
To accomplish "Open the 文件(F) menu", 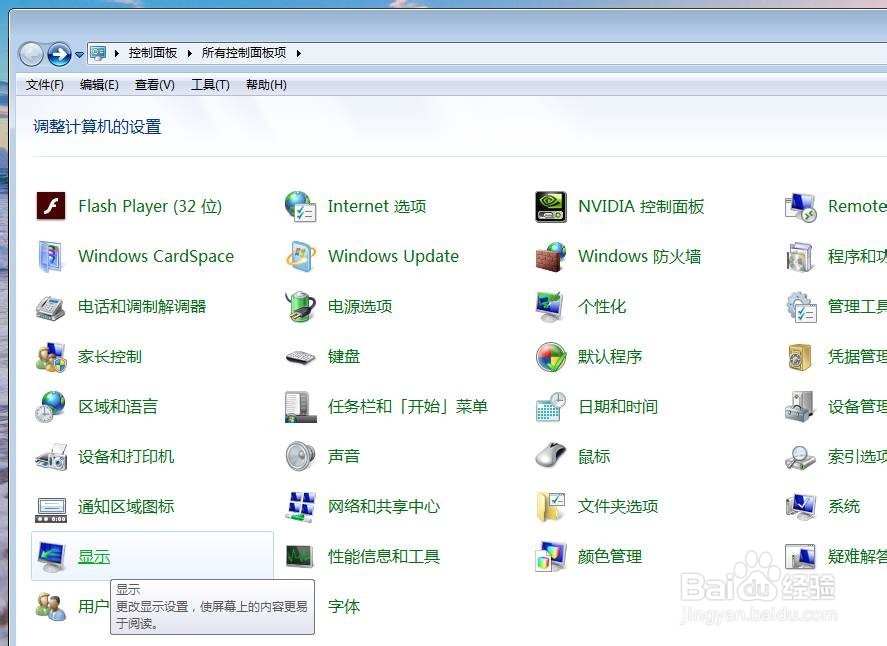I will [45, 85].
